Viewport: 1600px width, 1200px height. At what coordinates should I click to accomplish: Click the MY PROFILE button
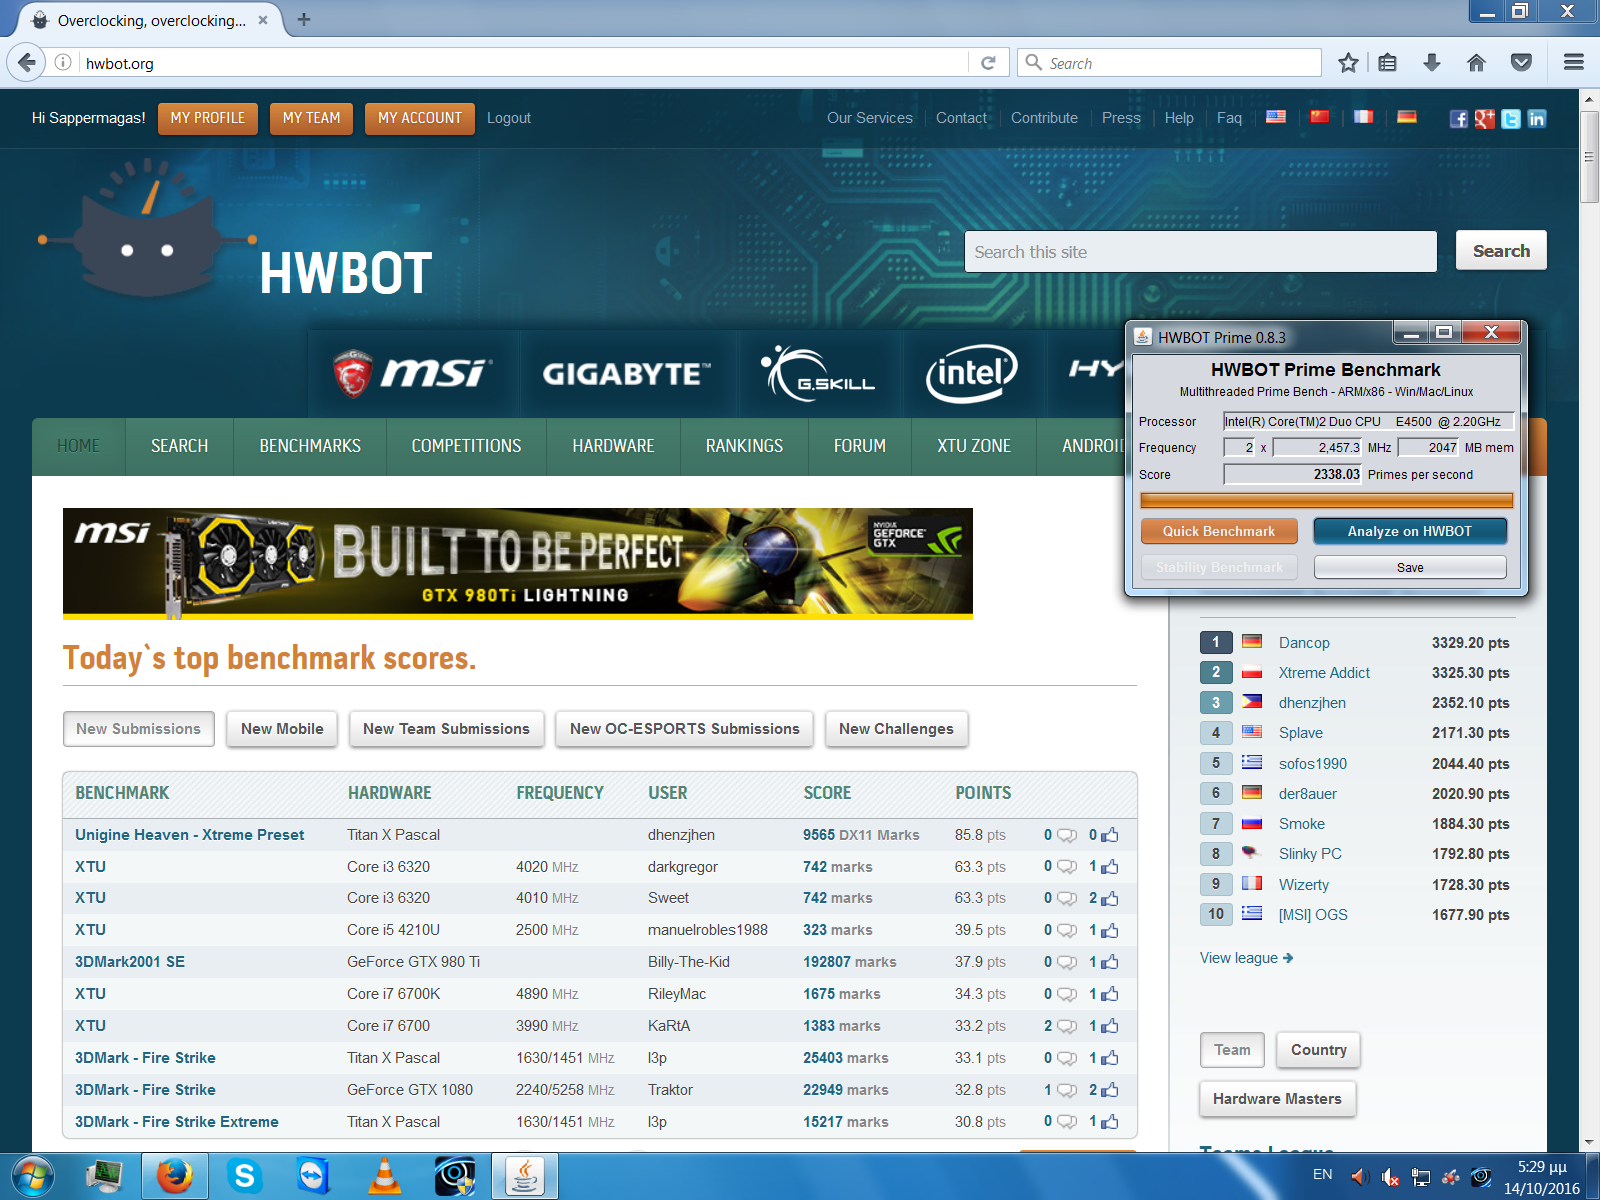(208, 118)
